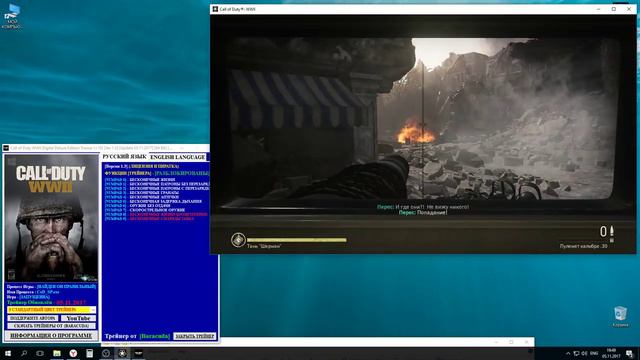Open taskbar search magnifier
640x360 pixels.
(x=24, y=353)
